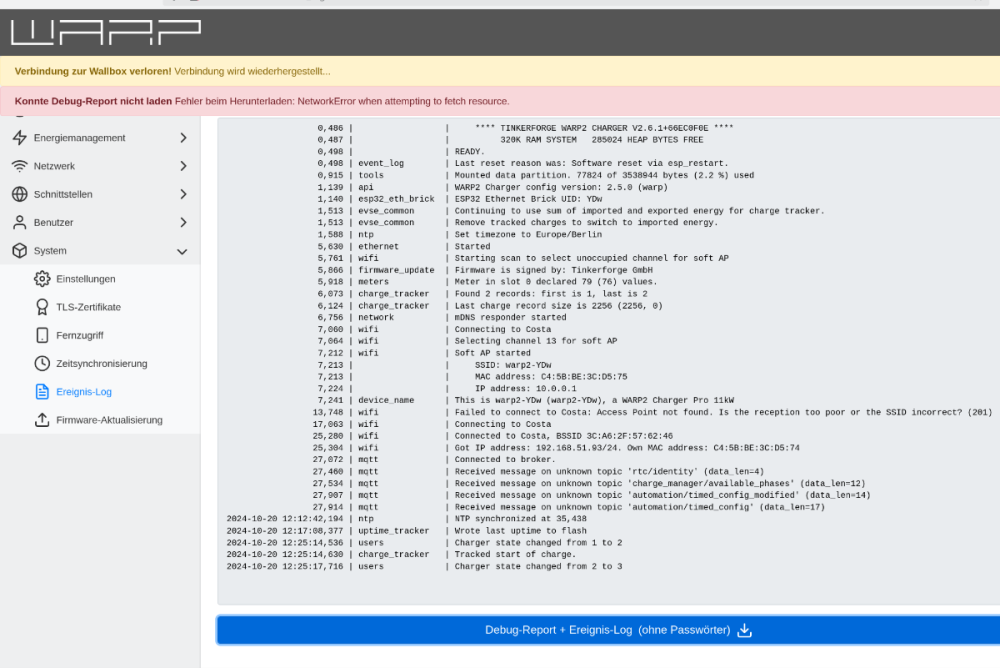Click the Fernzugriff phone icon
Image resolution: width=1000 pixels, height=668 pixels.
click(42, 336)
